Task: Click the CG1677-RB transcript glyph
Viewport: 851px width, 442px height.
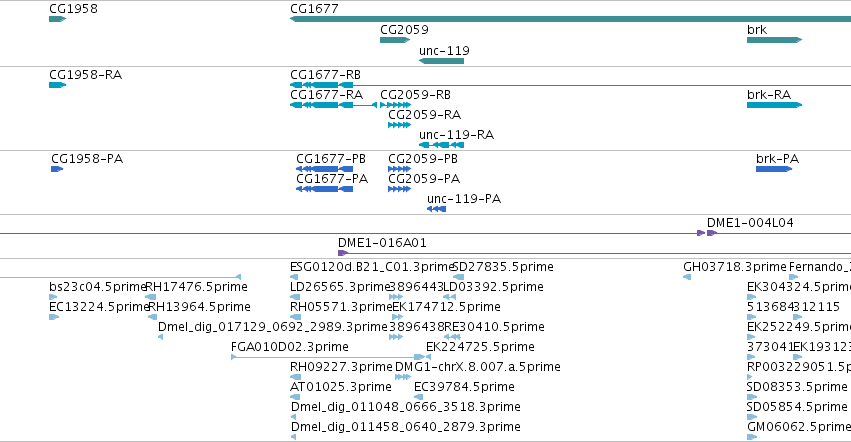Action: click(570, 85)
